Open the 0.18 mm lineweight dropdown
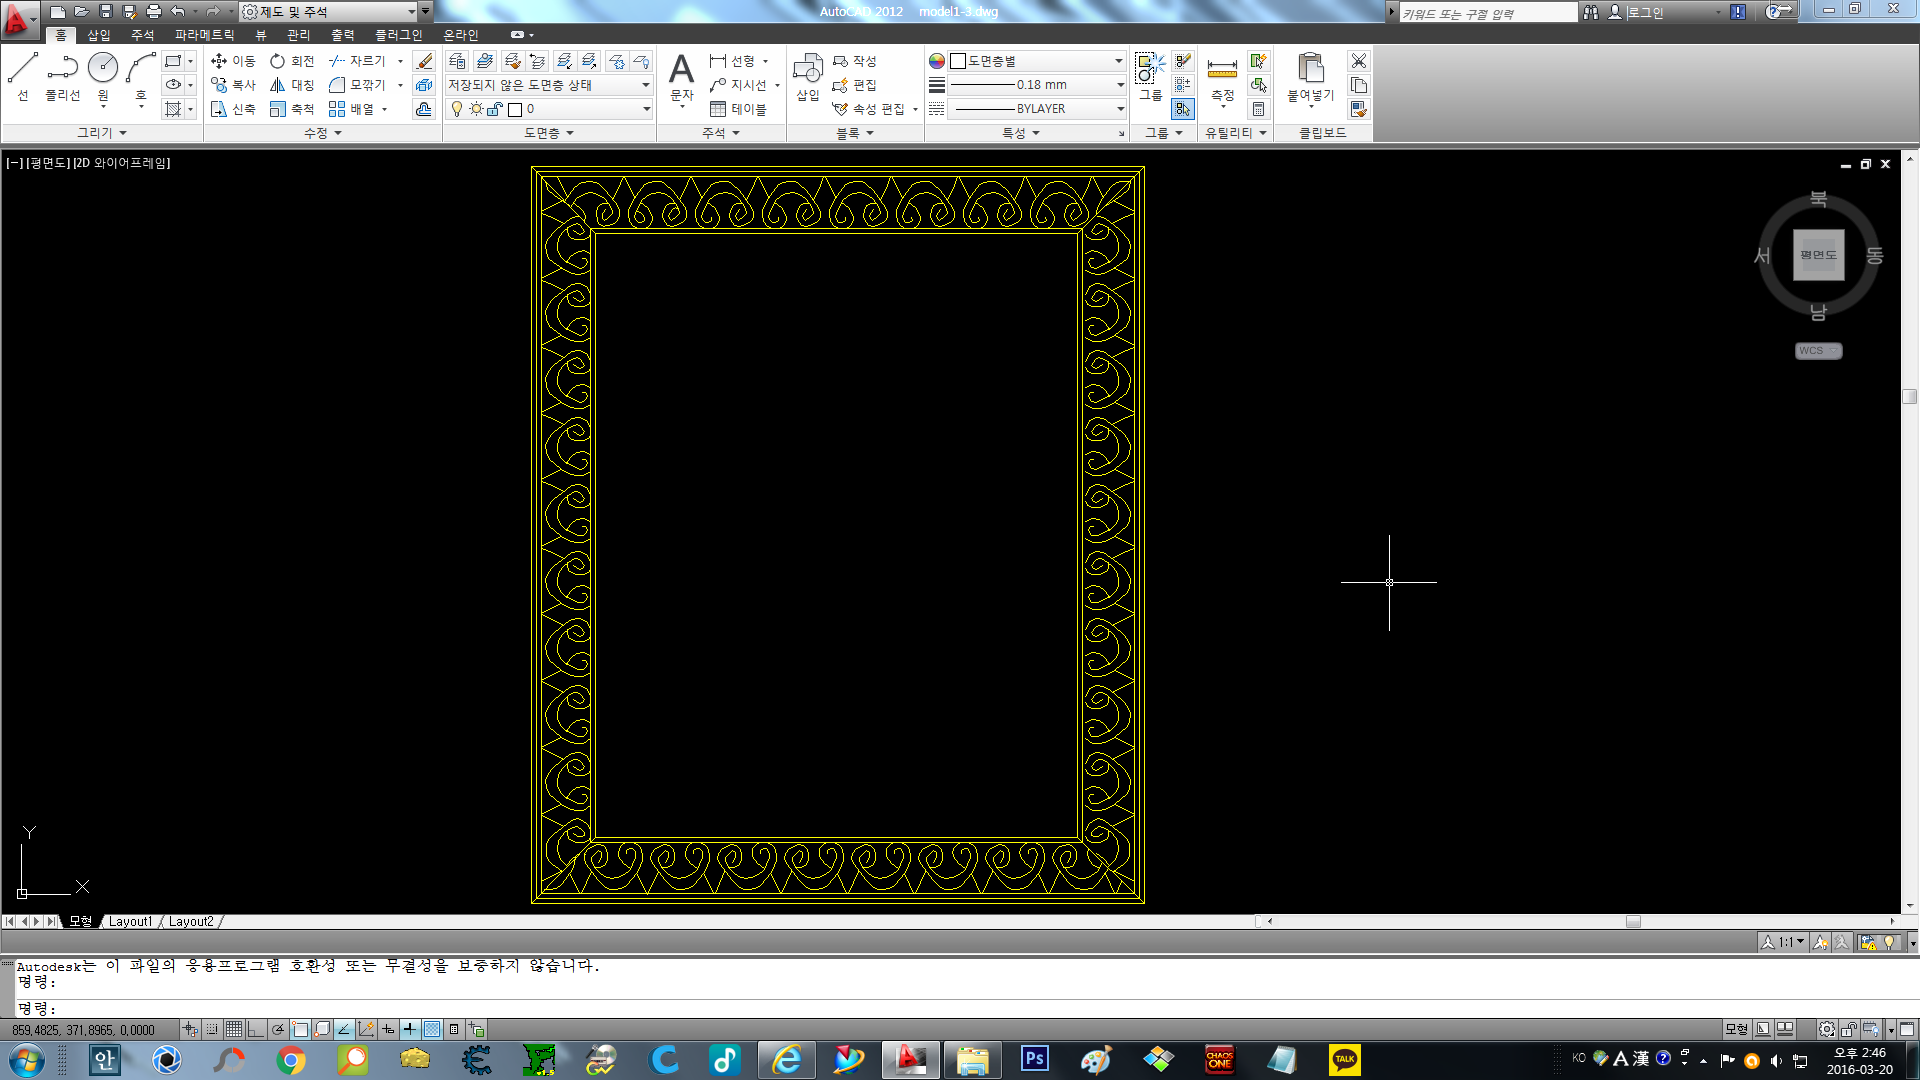This screenshot has width=1920, height=1080. [x=1119, y=85]
